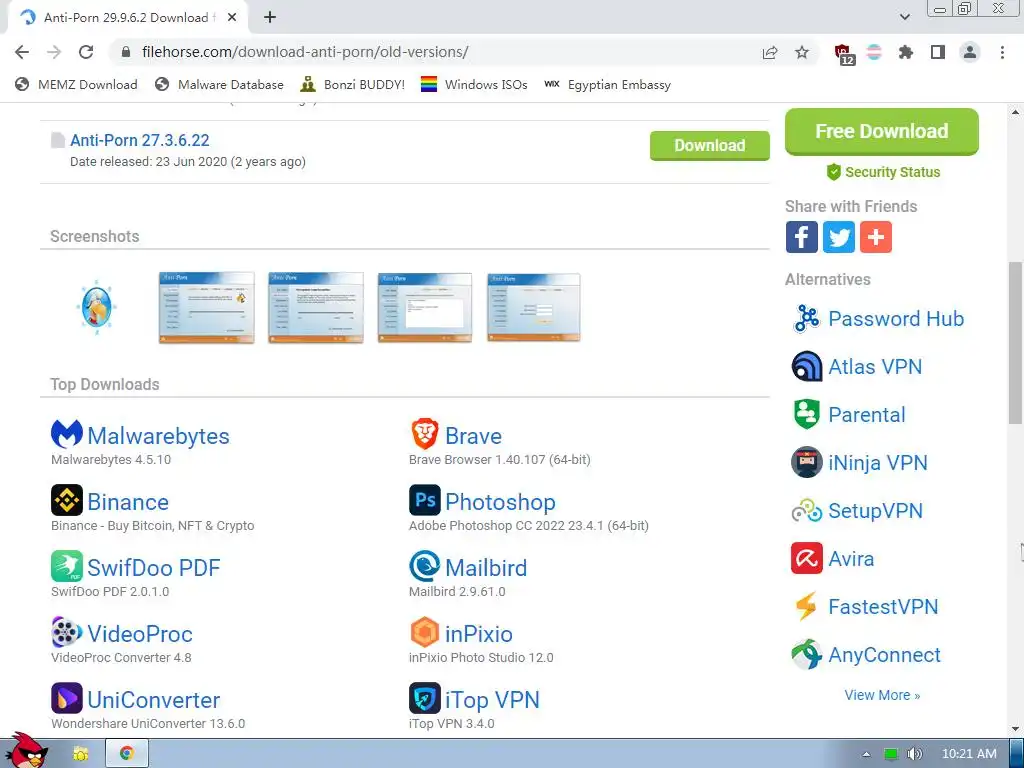Open the second Anti-Porn screenshot thumbnail

coord(316,308)
